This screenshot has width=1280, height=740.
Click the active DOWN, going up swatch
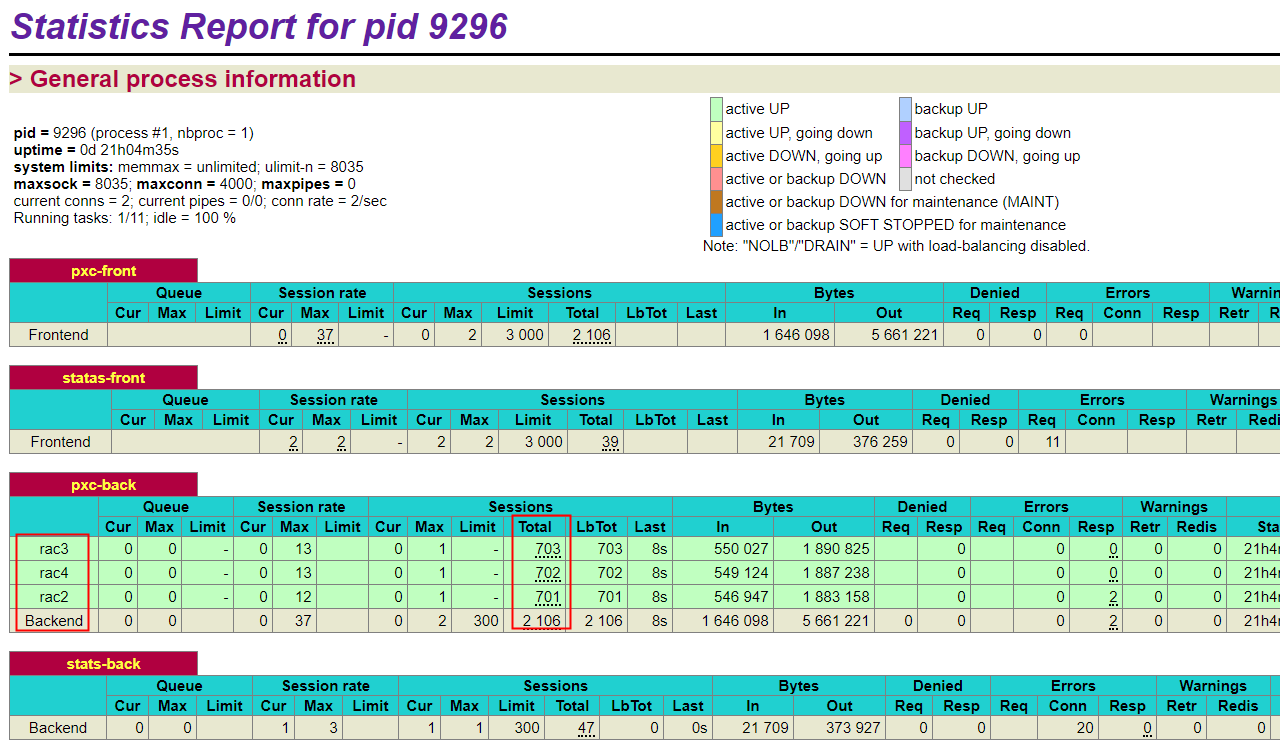pyautogui.click(x=716, y=155)
